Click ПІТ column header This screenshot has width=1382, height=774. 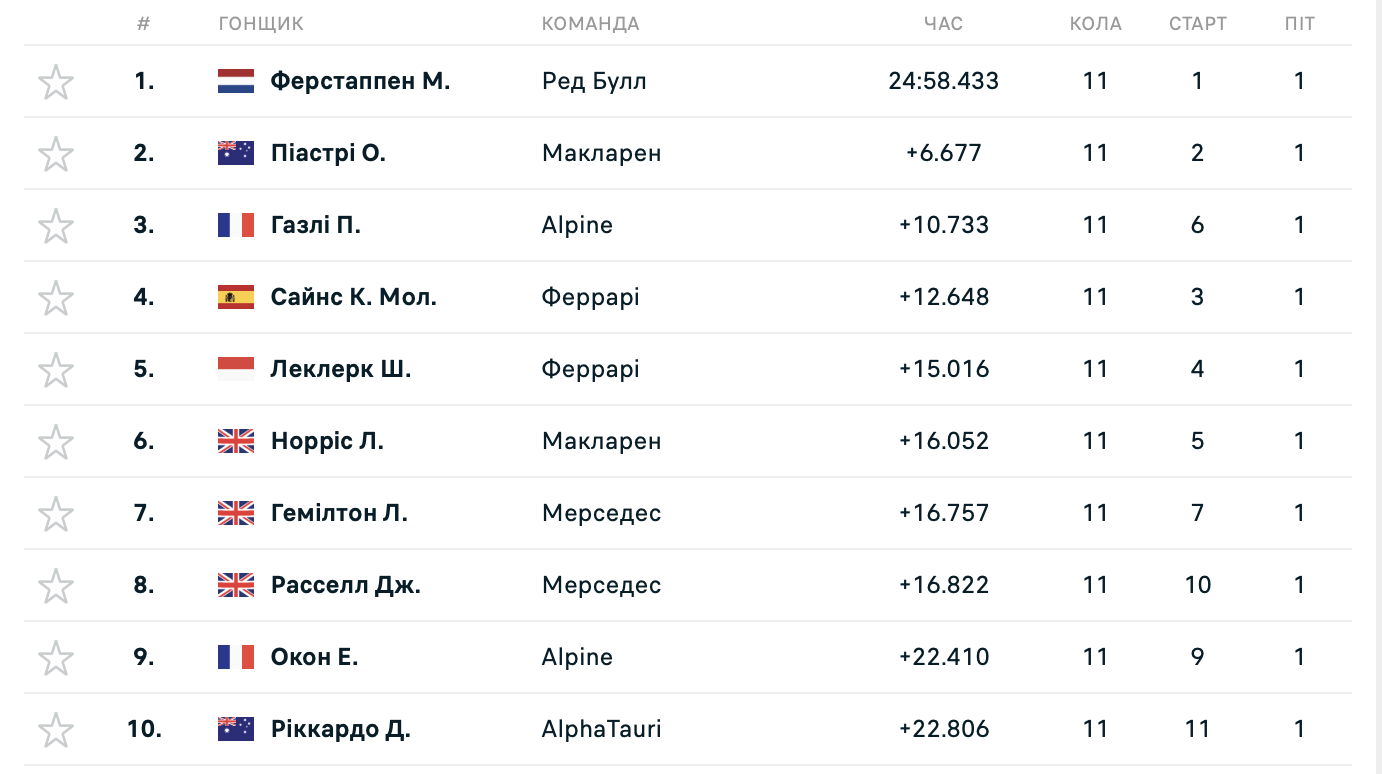point(1300,23)
